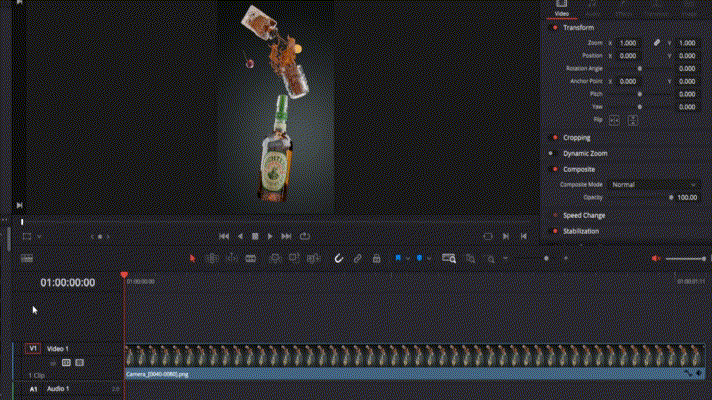Click the Zoom X value field
This screenshot has width=712, height=400.
point(628,43)
